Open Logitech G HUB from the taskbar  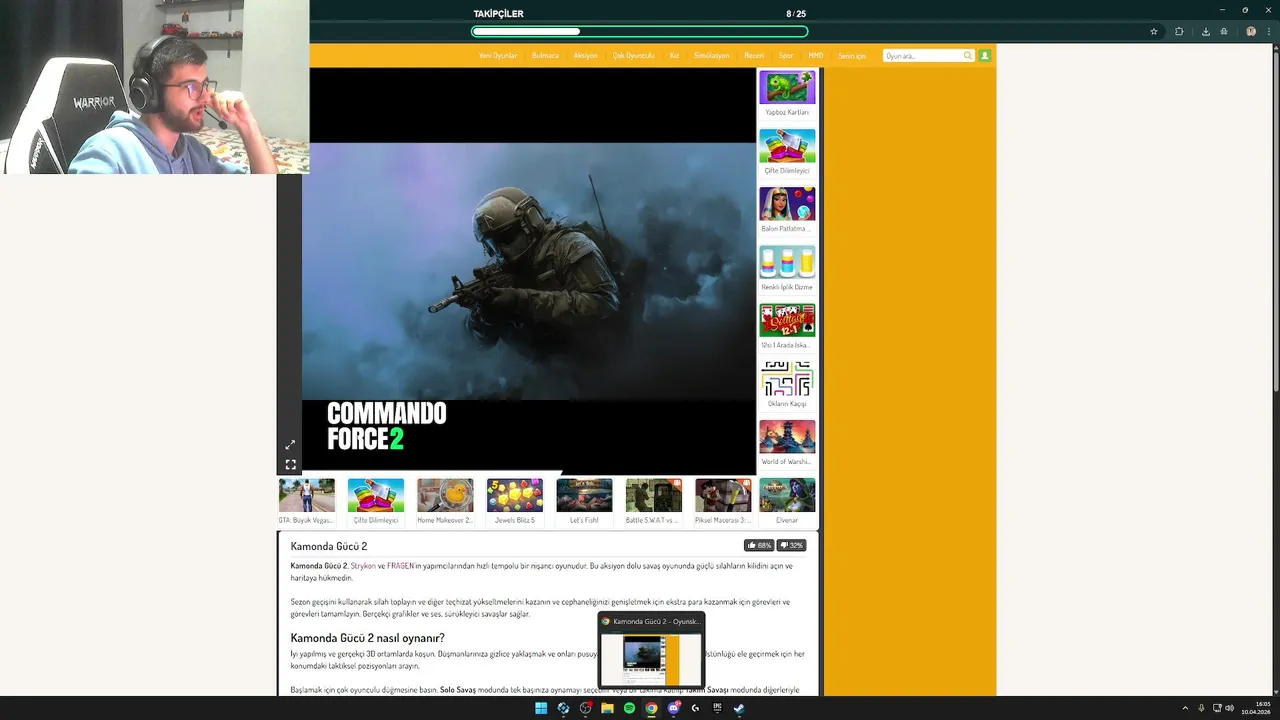pyautogui.click(x=695, y=708)
